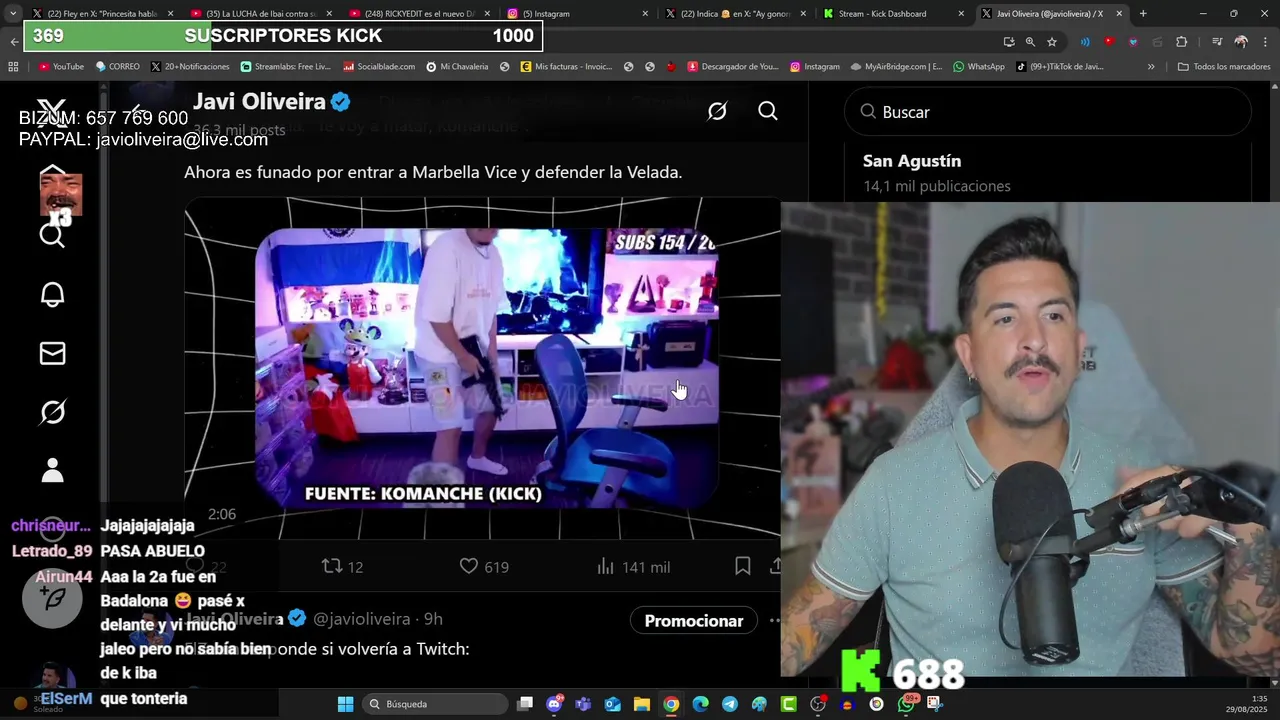Like the post with 619 likes

(x=484, y=567)
